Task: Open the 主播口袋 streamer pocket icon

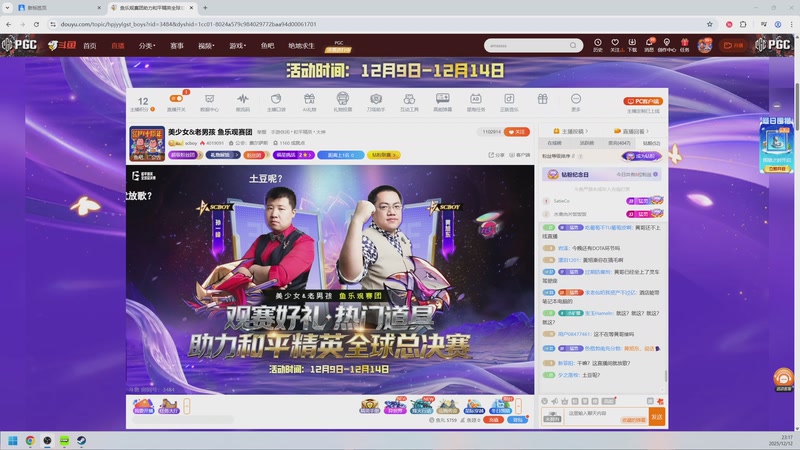Action: tap(276, 102)
